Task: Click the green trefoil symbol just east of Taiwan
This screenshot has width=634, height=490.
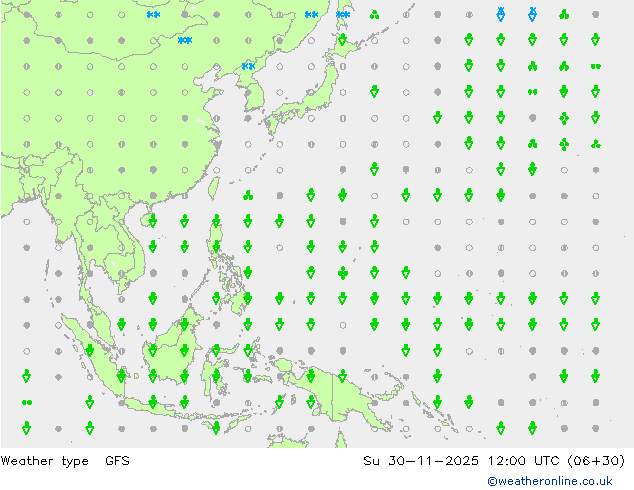Action: pyautogui.click(x=248, y=196)
